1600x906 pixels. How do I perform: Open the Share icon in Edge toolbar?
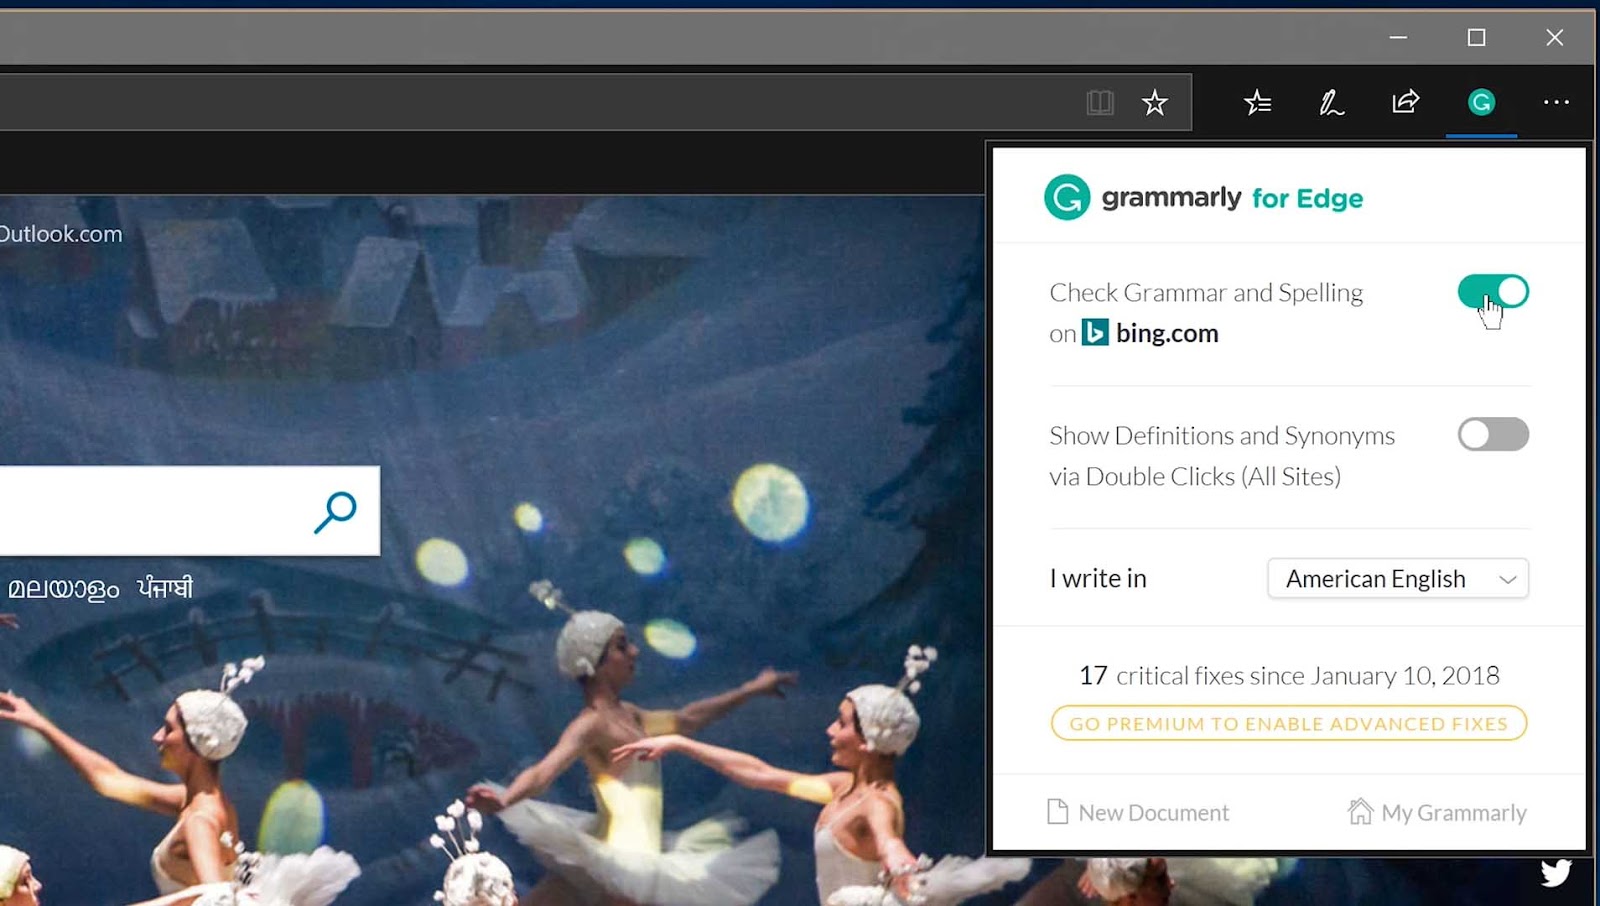[x=1405, y=102]
